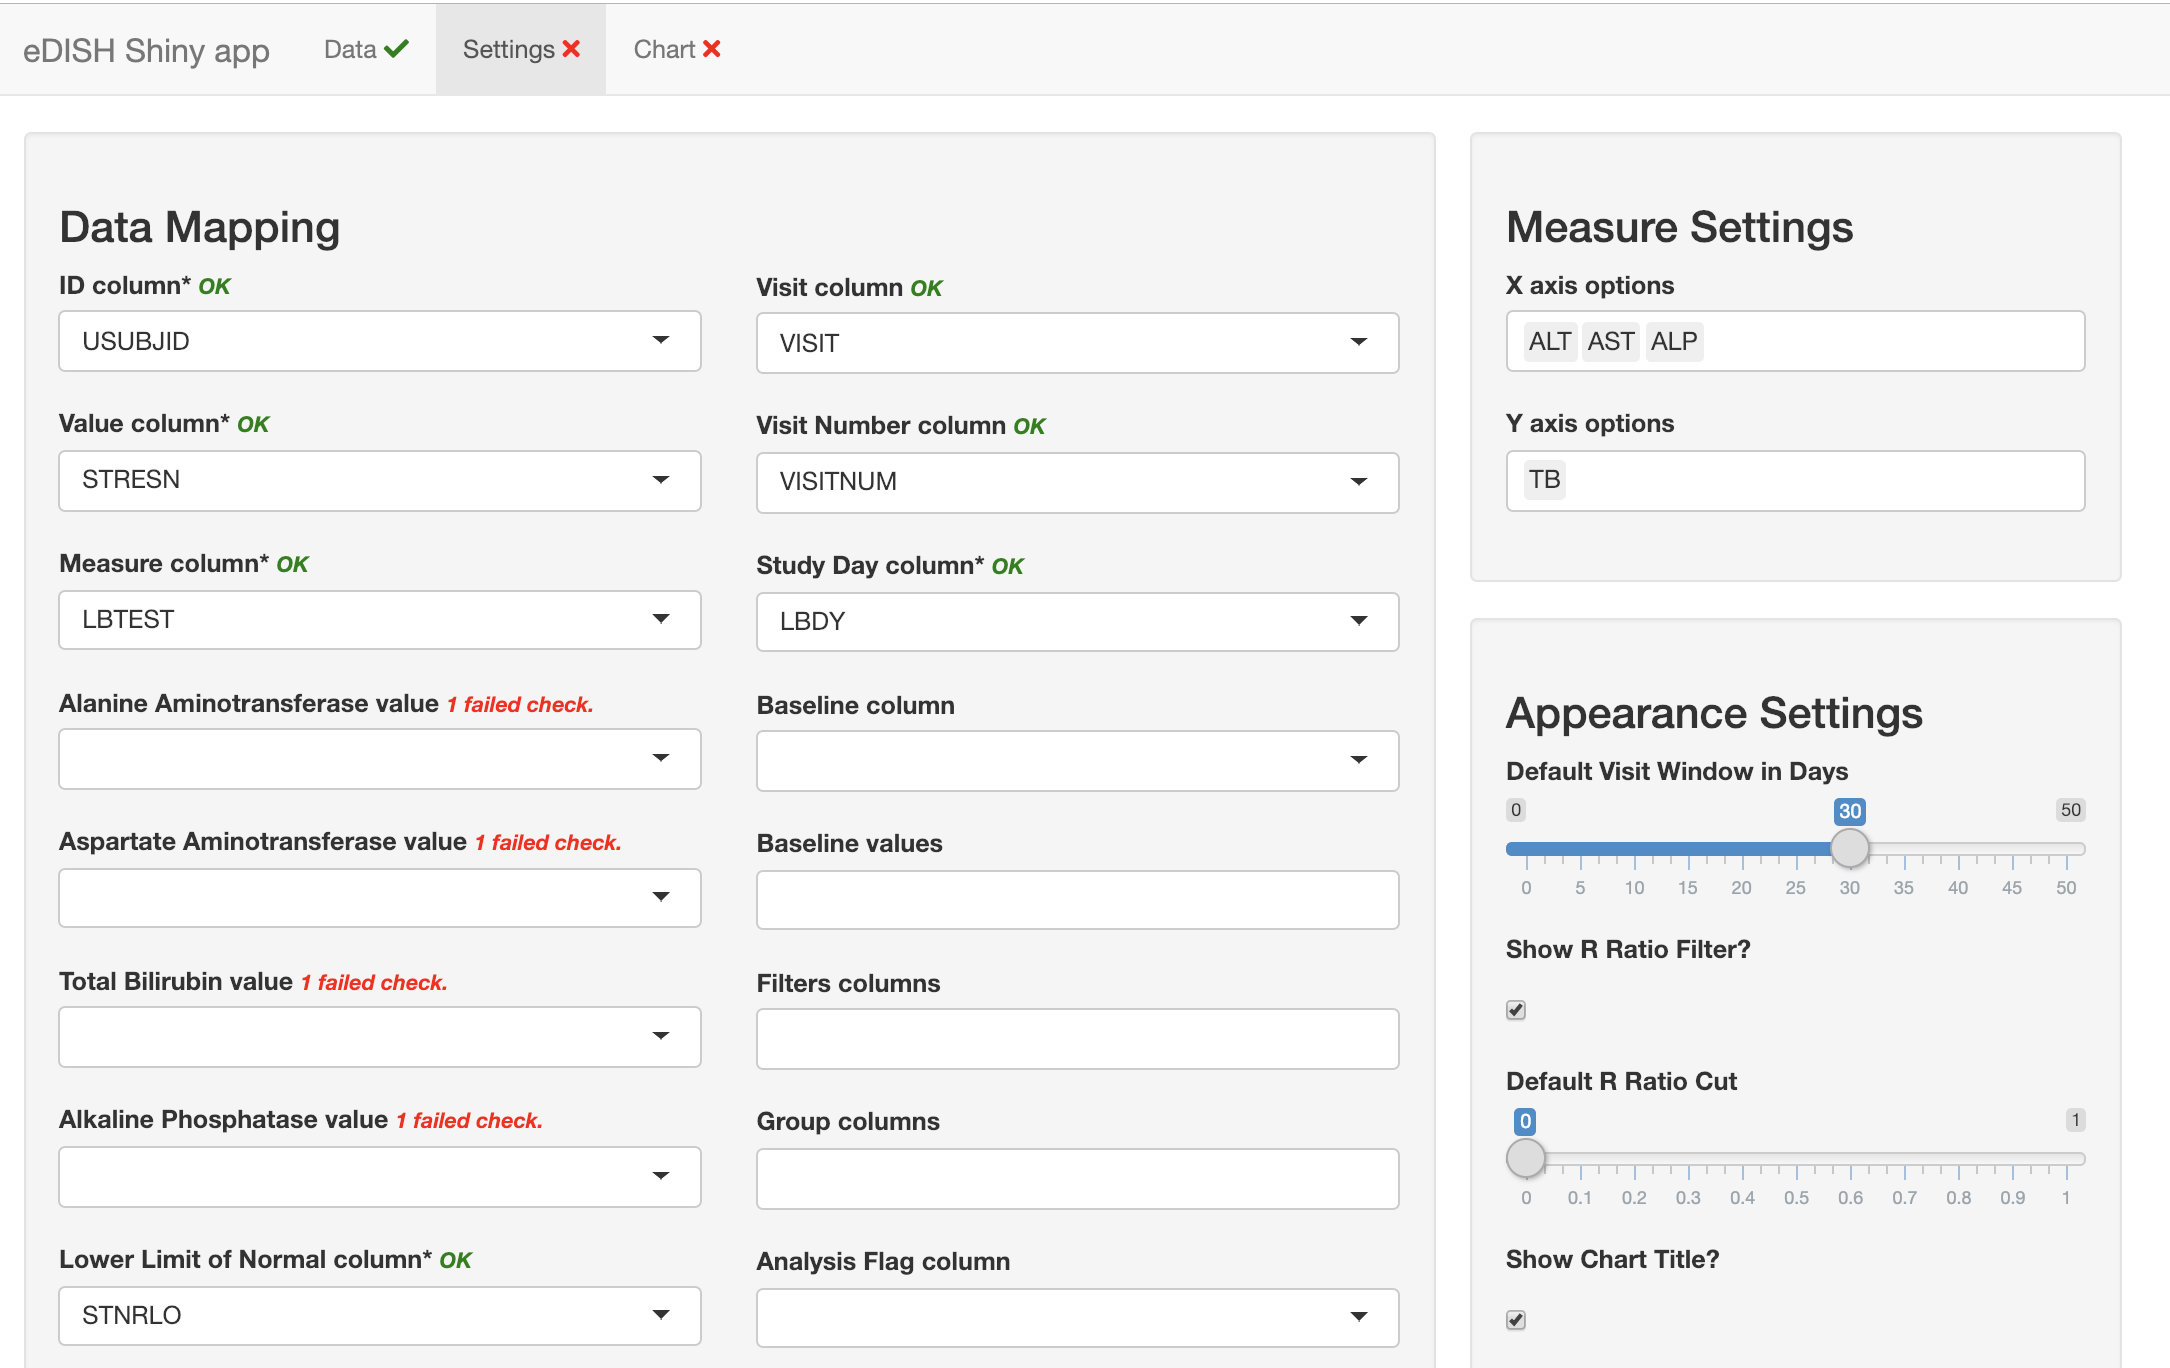Click the ID column dropdown arrow
This screenshot has height=1368, width=2170.
click(x=660, y=341)
